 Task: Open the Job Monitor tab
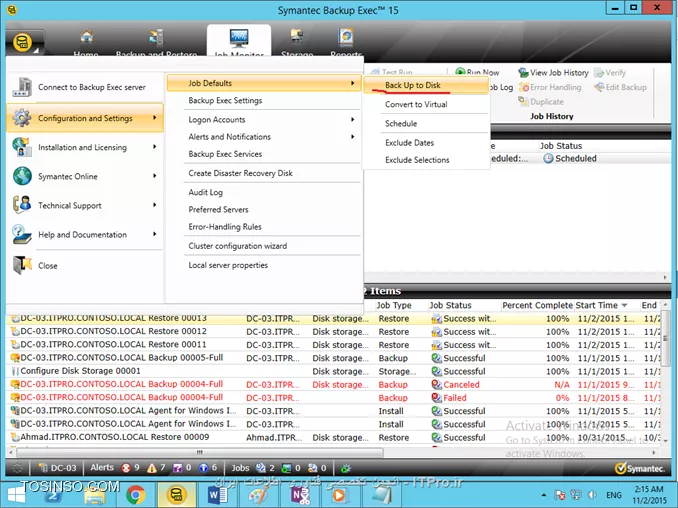coord(239,42)
